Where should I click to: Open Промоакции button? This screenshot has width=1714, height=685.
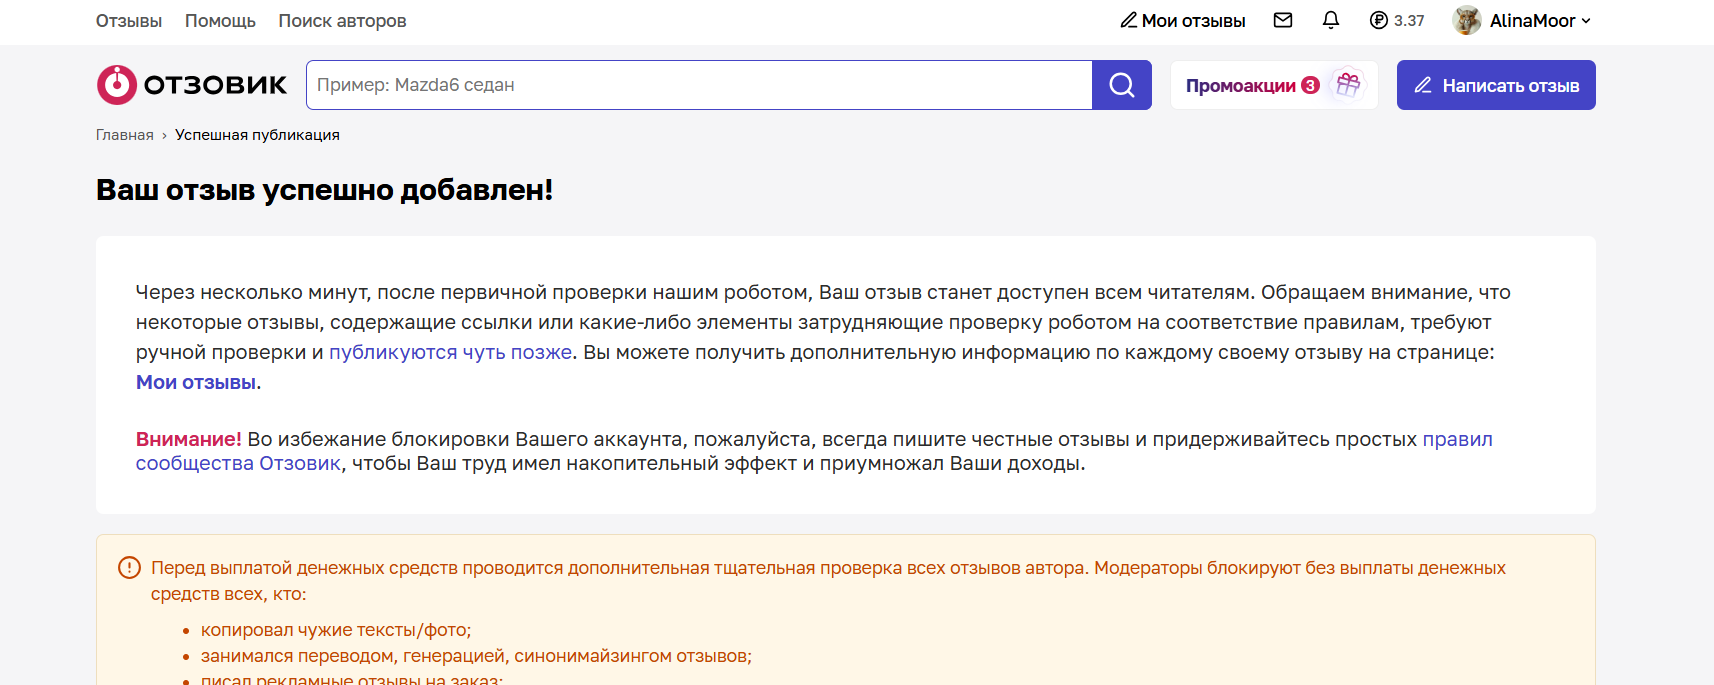1274,85
